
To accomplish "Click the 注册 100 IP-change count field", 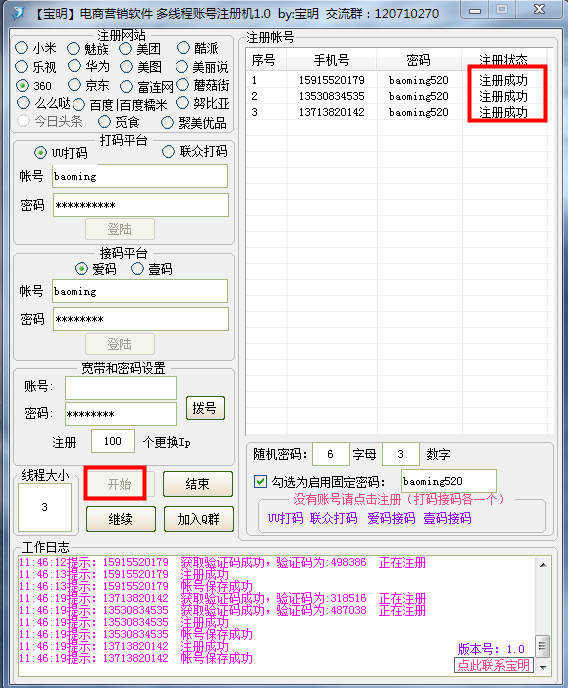I will click(113, 441).
